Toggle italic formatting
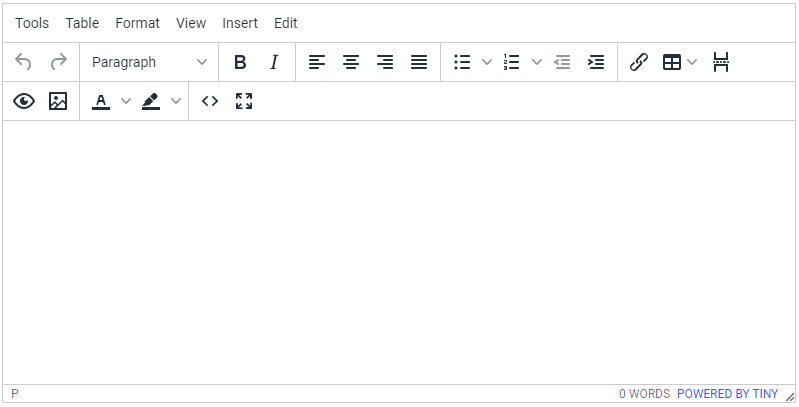Image resolution: width=799 pixels, height=407 pixels. coord(274,62)
